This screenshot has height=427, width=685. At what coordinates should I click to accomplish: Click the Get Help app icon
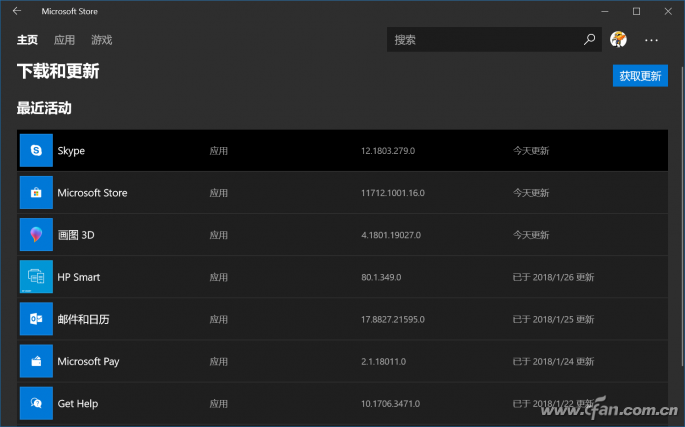tap(36, 403)
